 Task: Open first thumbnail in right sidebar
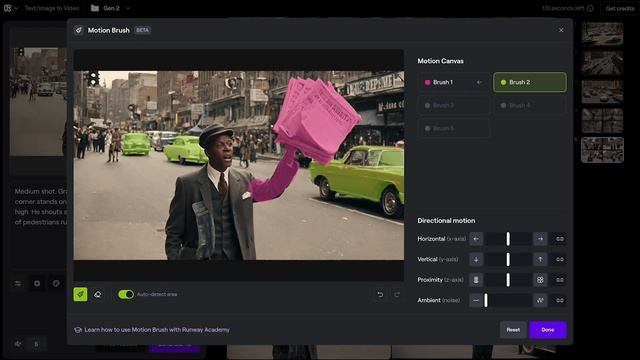[602, 34]
